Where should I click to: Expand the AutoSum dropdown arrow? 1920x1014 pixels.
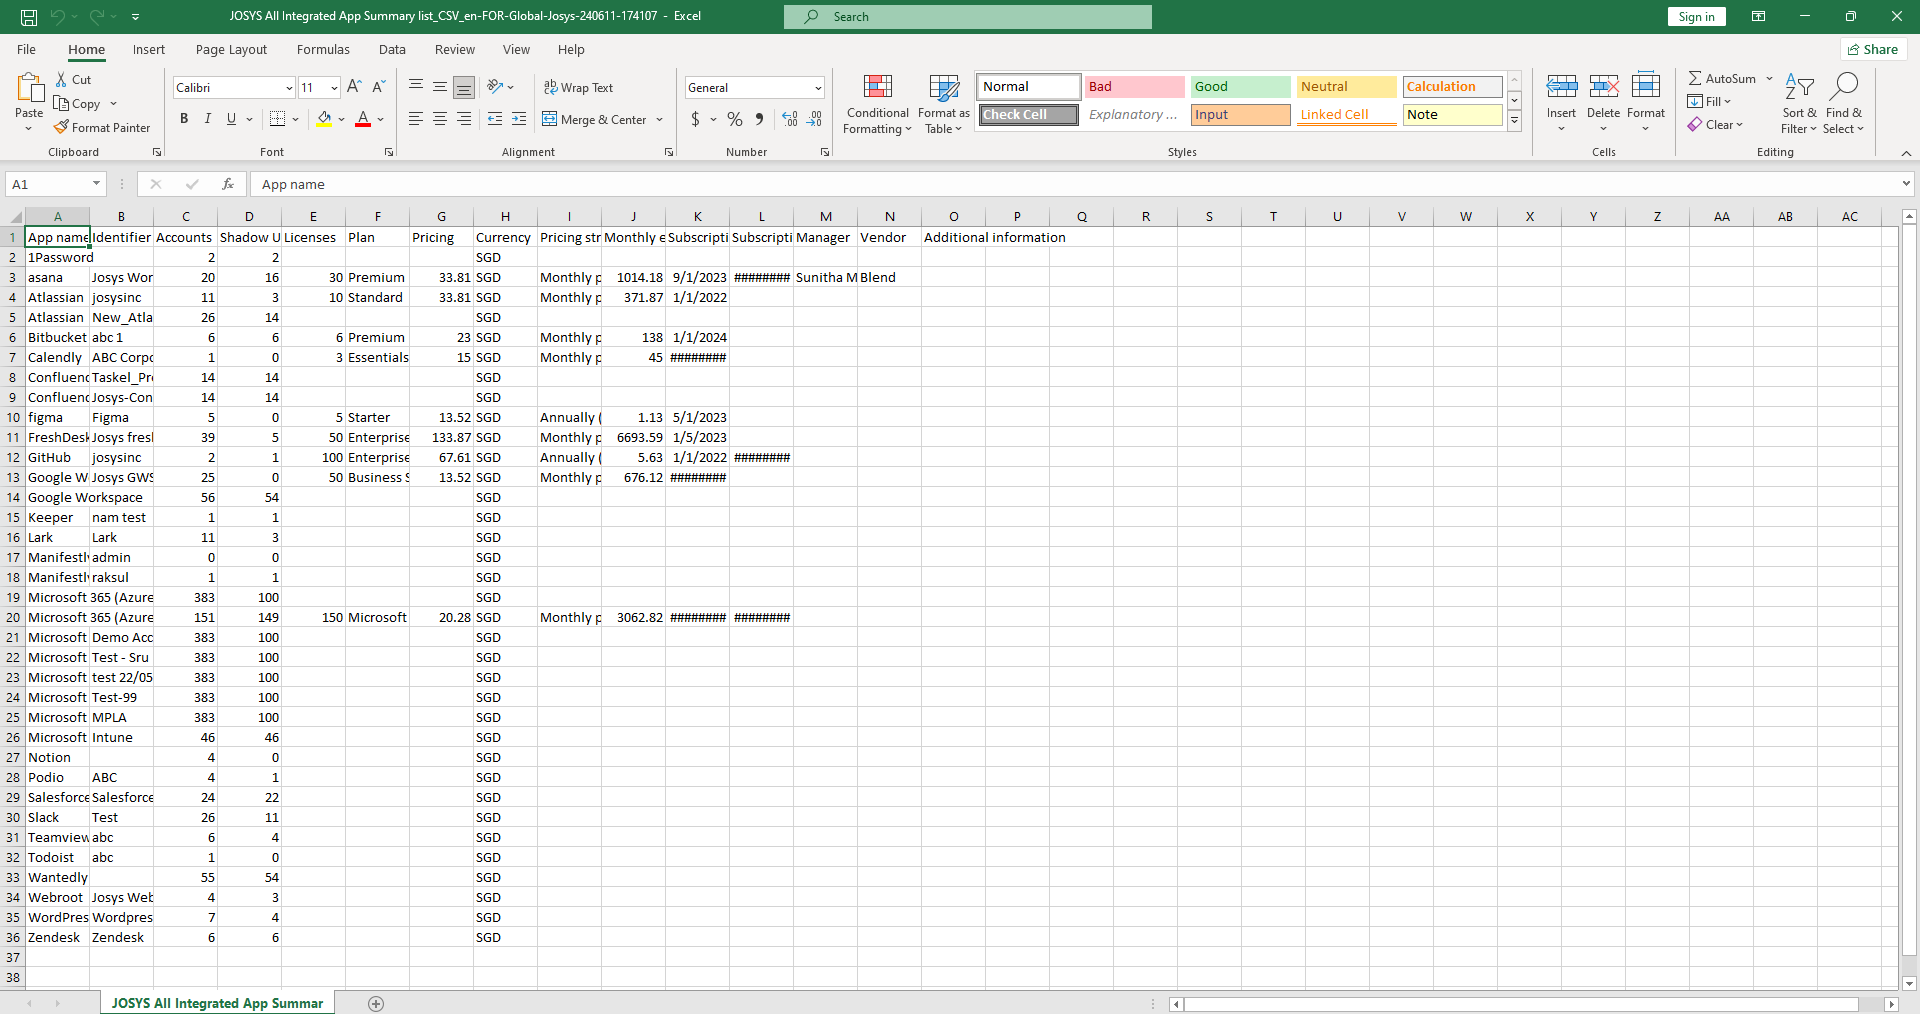pyautogui.click(x=1769, y=78)
